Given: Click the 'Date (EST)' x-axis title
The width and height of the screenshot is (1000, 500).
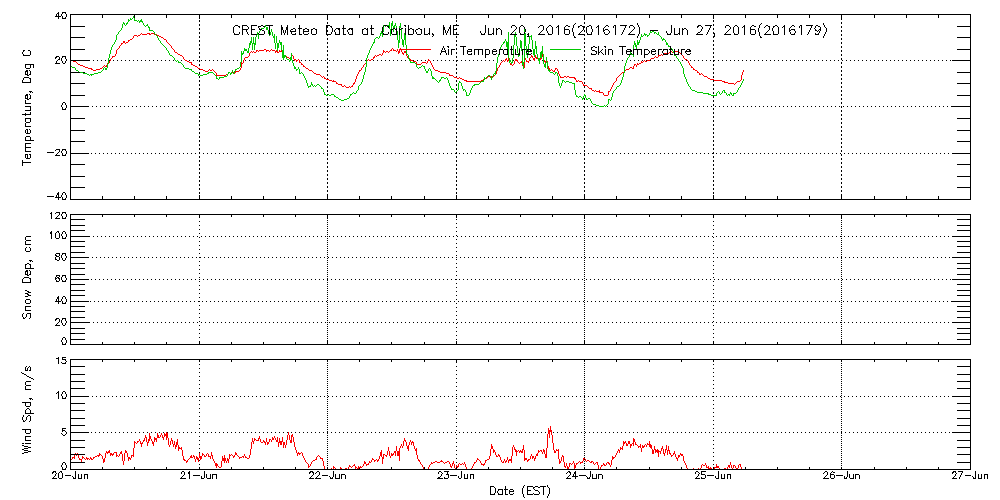Looking at the screenshot, I should pos(520,491).
